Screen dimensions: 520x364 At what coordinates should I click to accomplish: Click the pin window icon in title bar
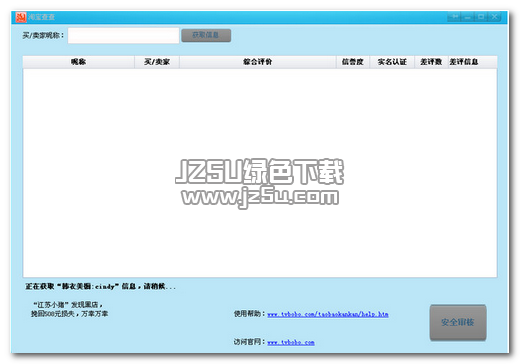(x=454, y=16)
